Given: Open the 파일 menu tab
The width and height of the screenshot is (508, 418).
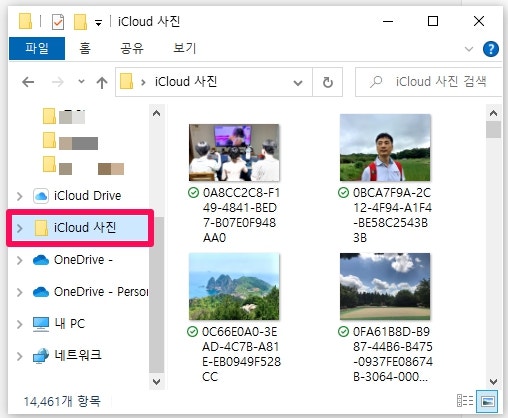Looking at the screenshot, I should [37, 49].
